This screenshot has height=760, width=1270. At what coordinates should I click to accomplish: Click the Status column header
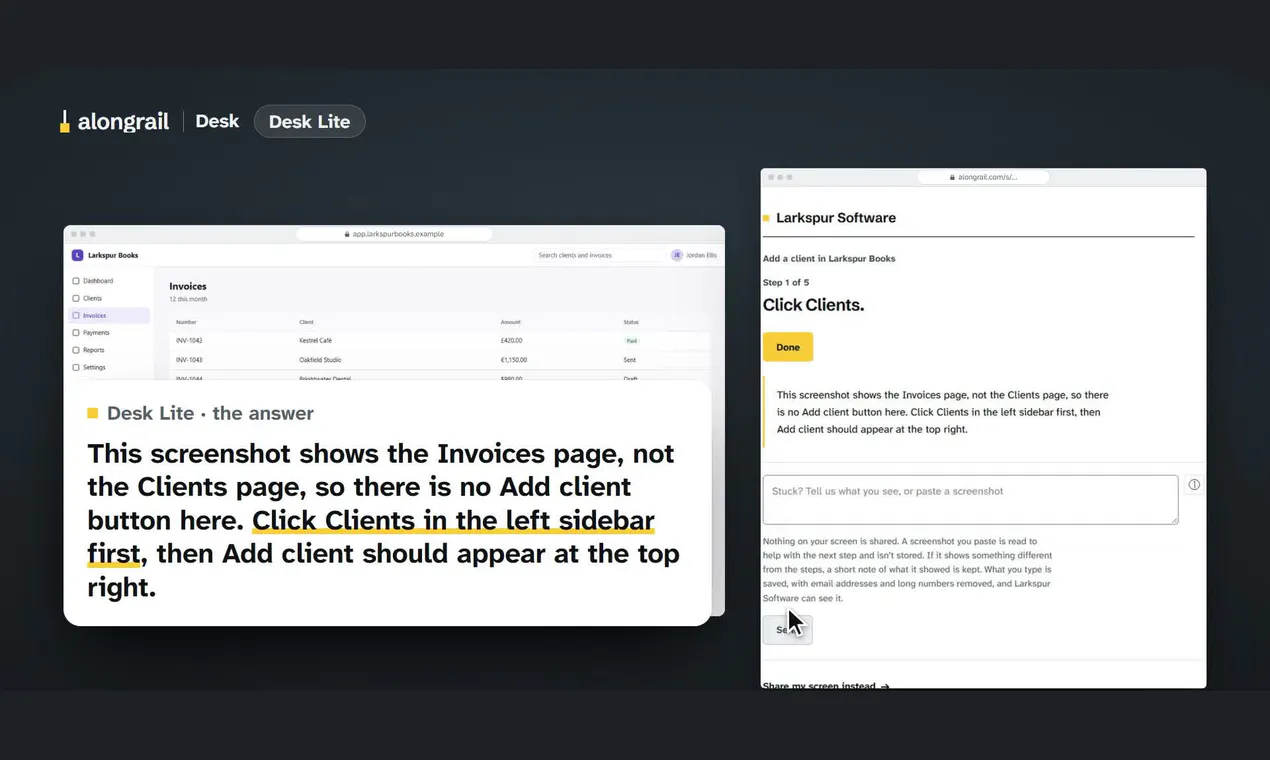(631, 322)
